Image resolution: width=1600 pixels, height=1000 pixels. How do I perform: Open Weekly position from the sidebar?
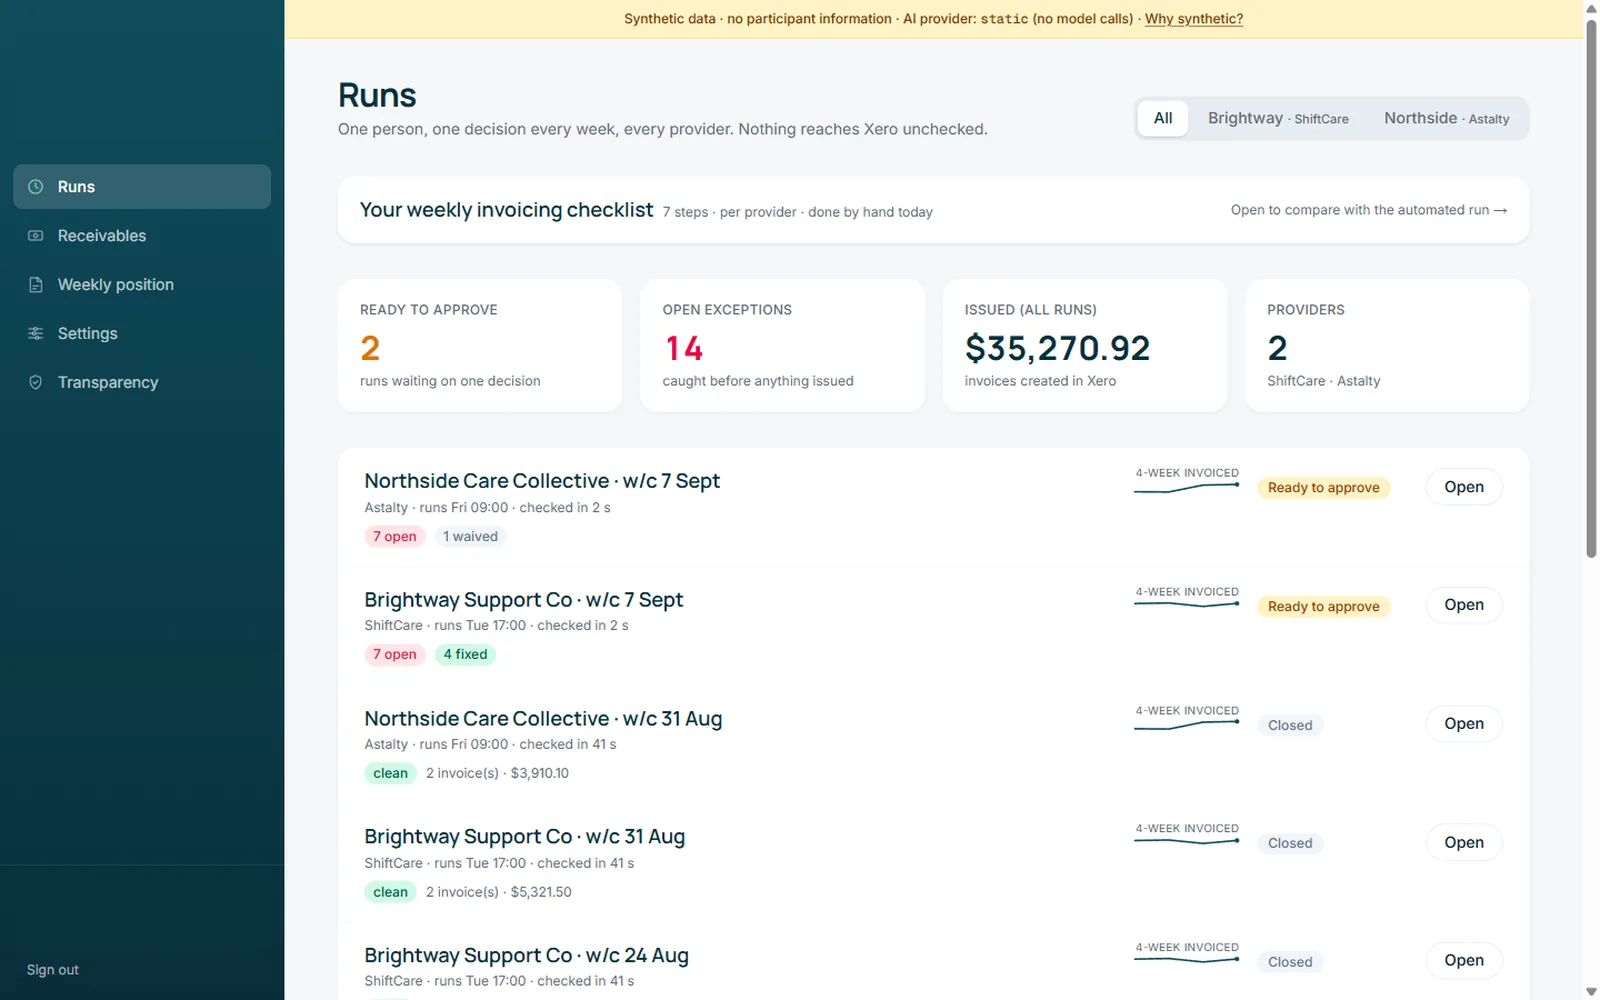pyautogui.click(x=142, y=285)
